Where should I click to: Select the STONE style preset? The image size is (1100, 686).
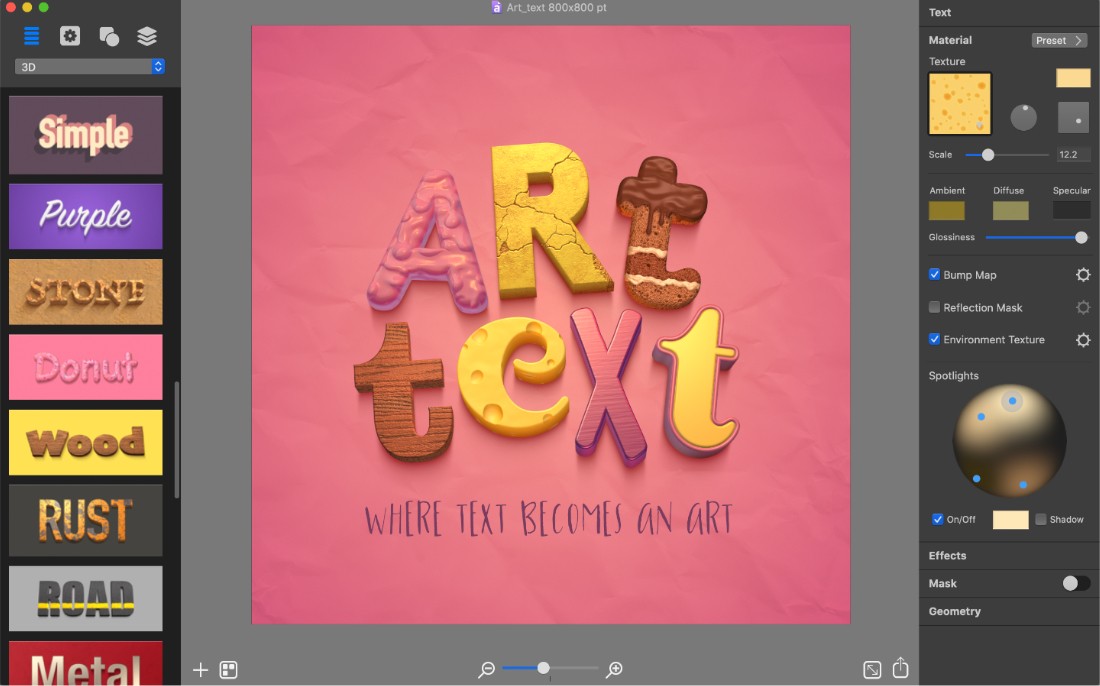click(x=86, y=292)
